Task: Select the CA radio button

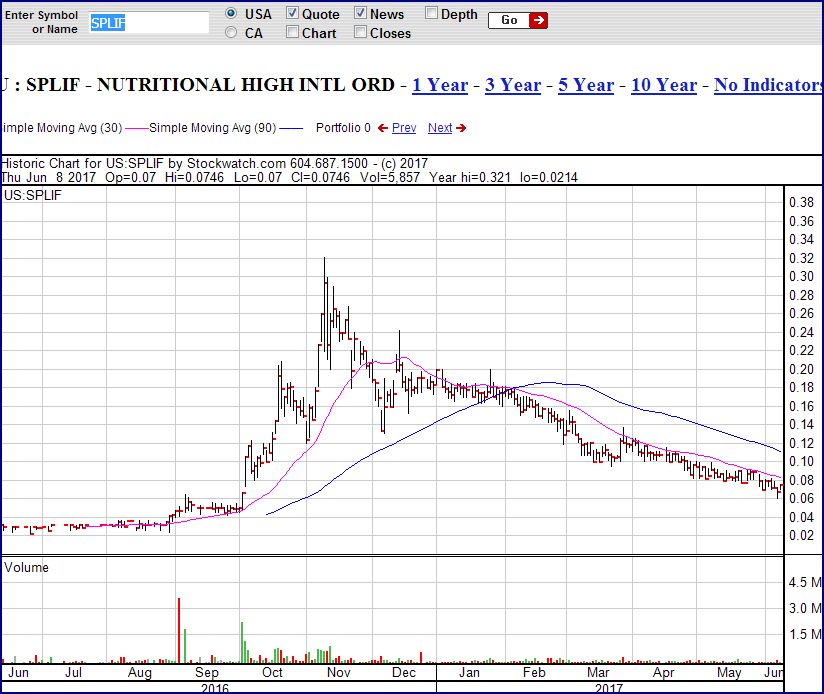Action: [x=231, y=30]
